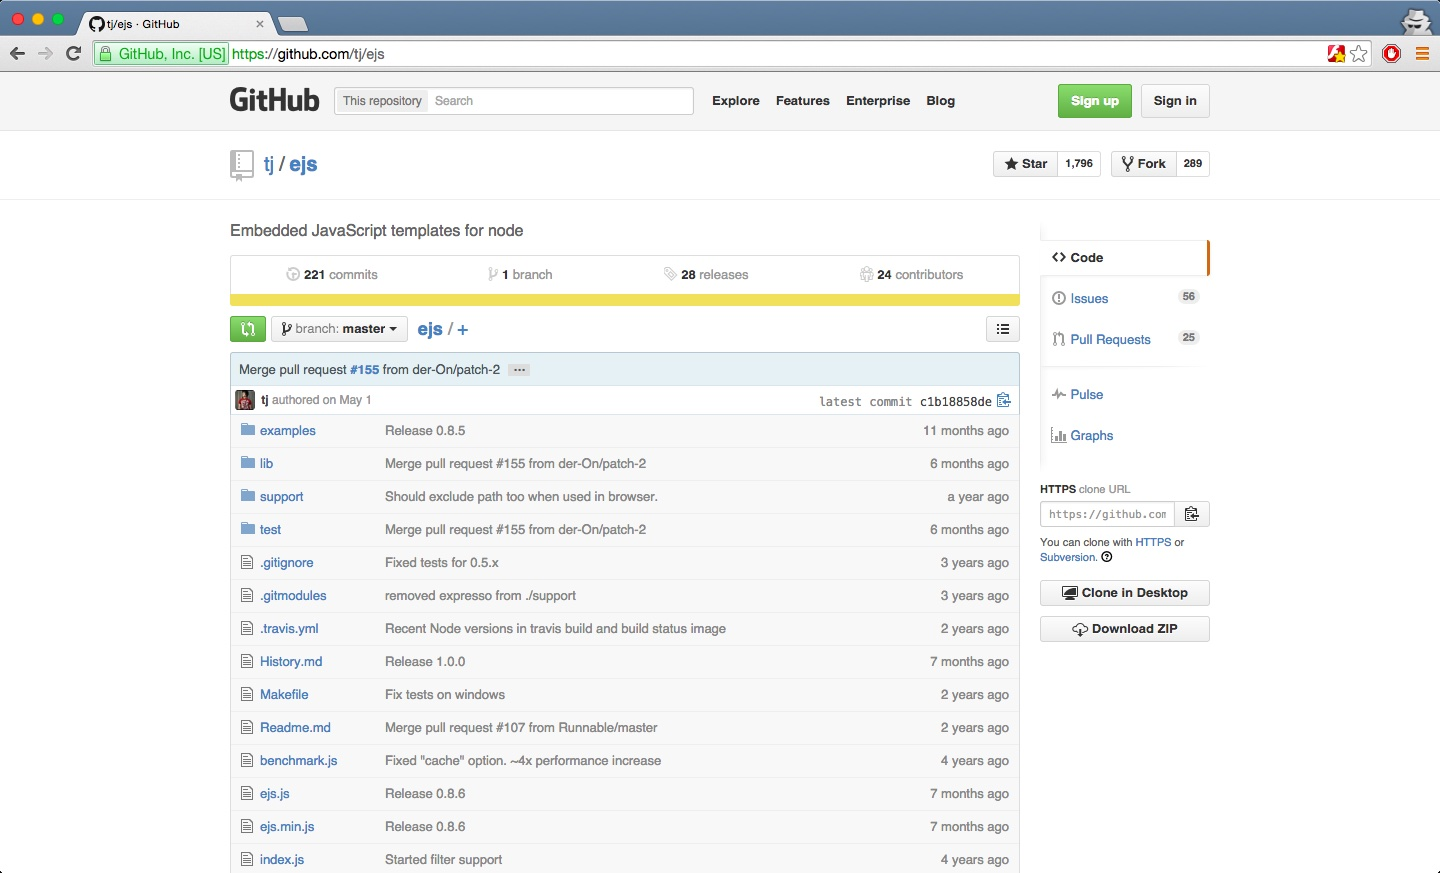Open the branch: master dropdown
The width and height of the screenshot is (1440, 873).
tap(339, 329)
